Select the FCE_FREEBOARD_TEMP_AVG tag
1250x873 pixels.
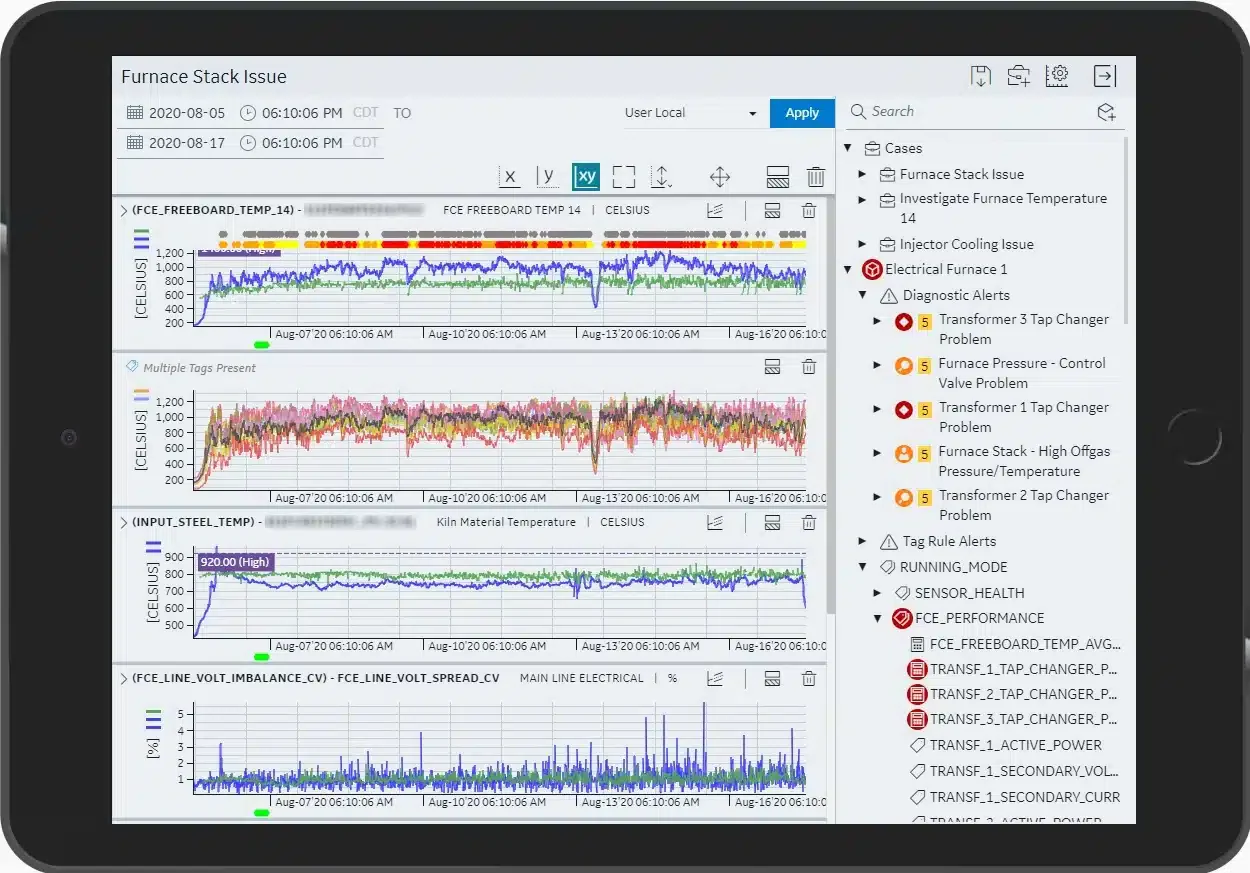coord(1025,644)
